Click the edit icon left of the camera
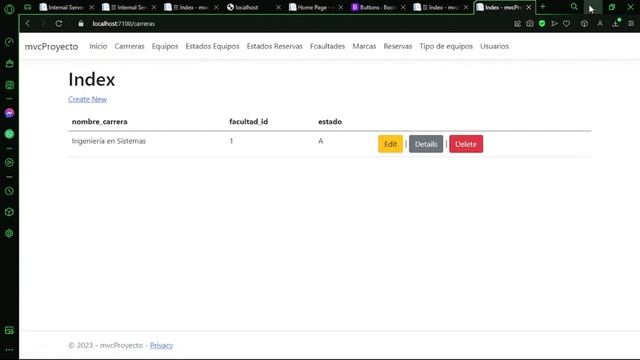Screen dimensions: 640x360 pos(518,24)
